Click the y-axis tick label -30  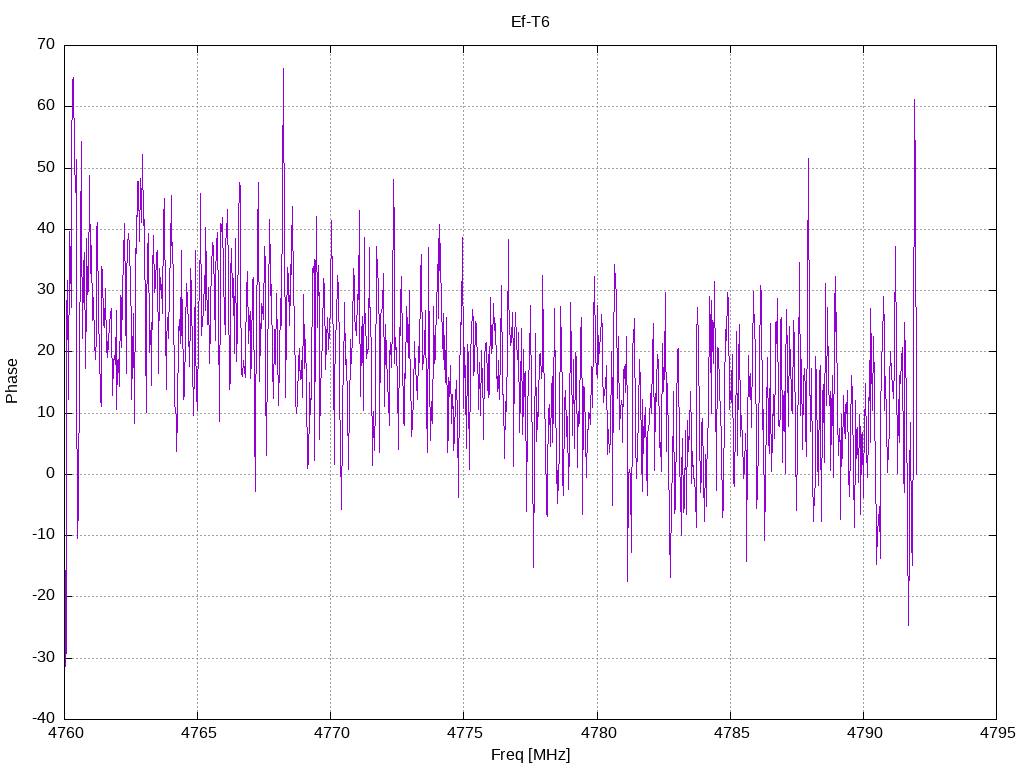(44, 657)
